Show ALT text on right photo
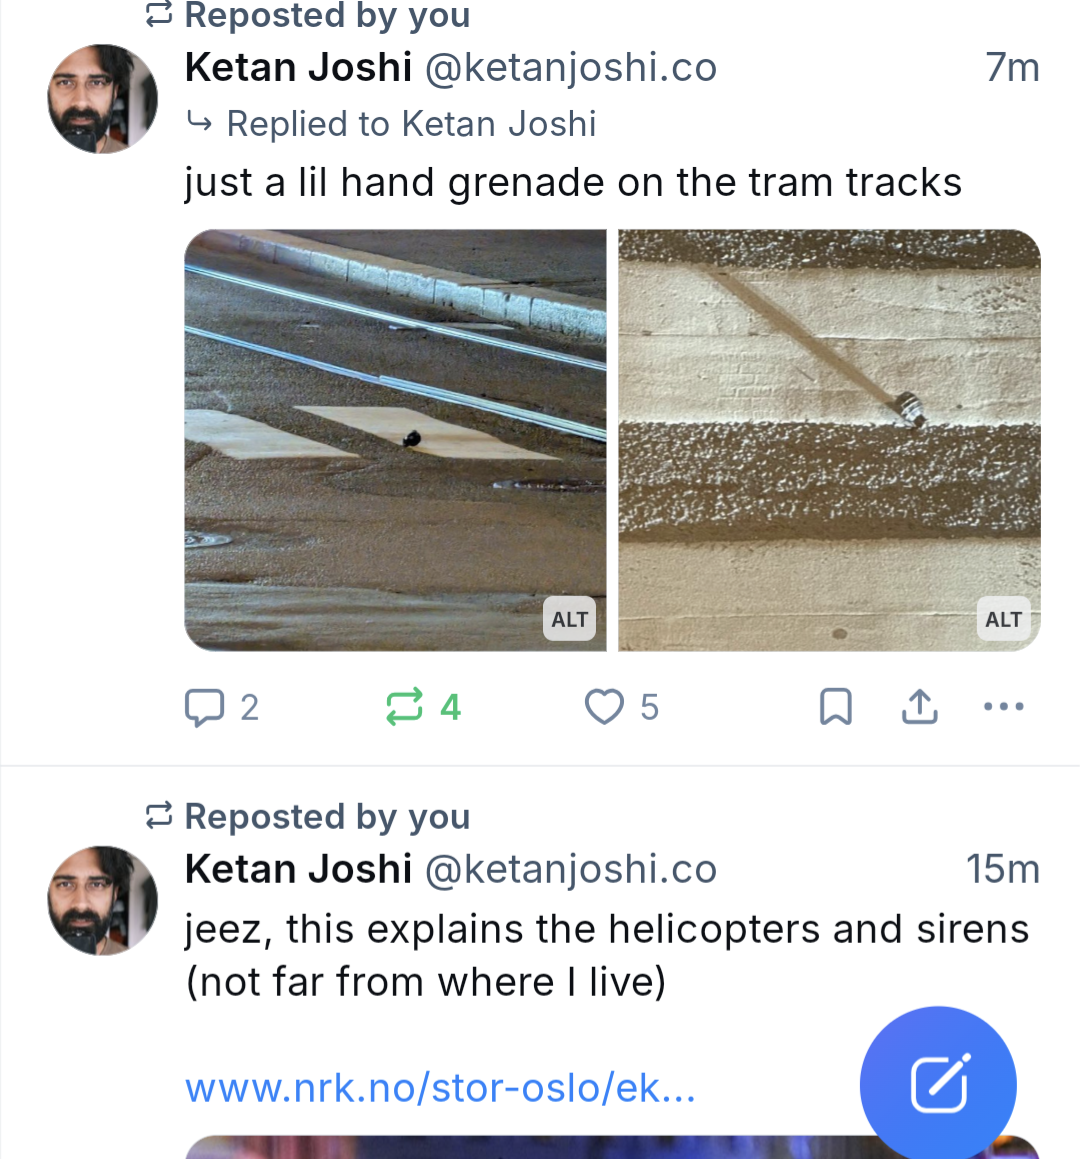 tap(1003, 619)
